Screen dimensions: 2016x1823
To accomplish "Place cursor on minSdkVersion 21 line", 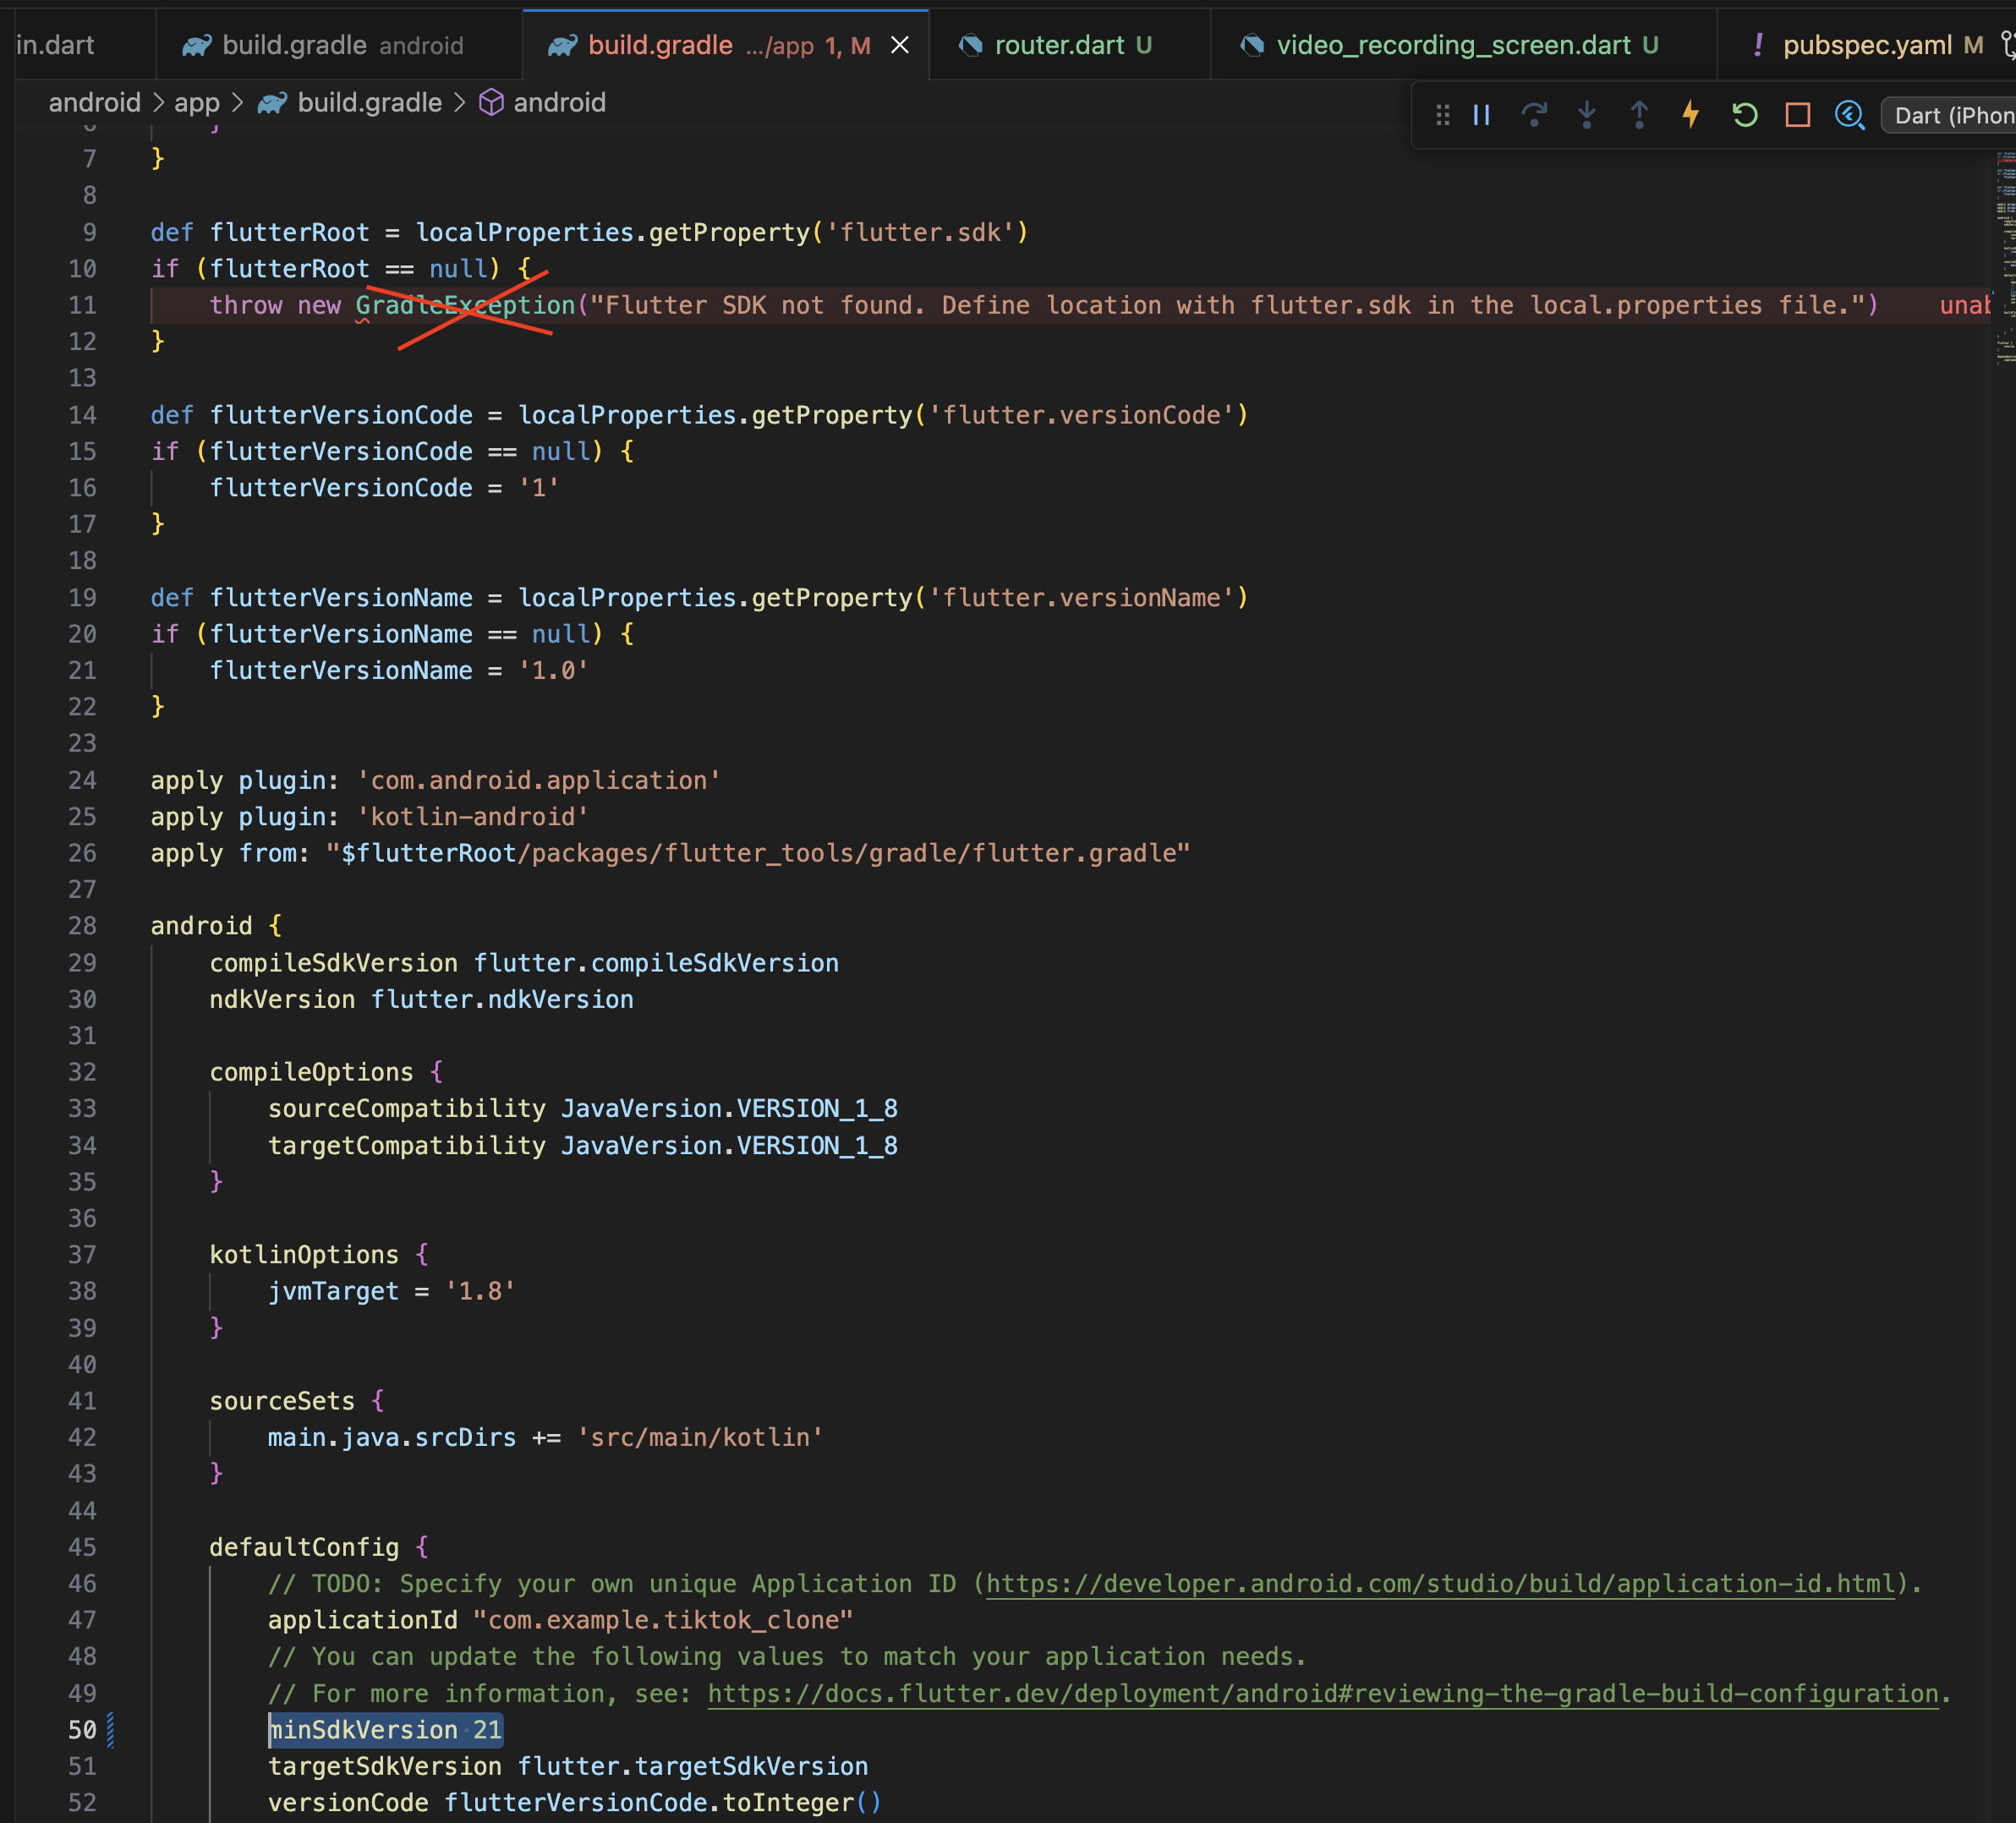I will [x=385, y=1731].
